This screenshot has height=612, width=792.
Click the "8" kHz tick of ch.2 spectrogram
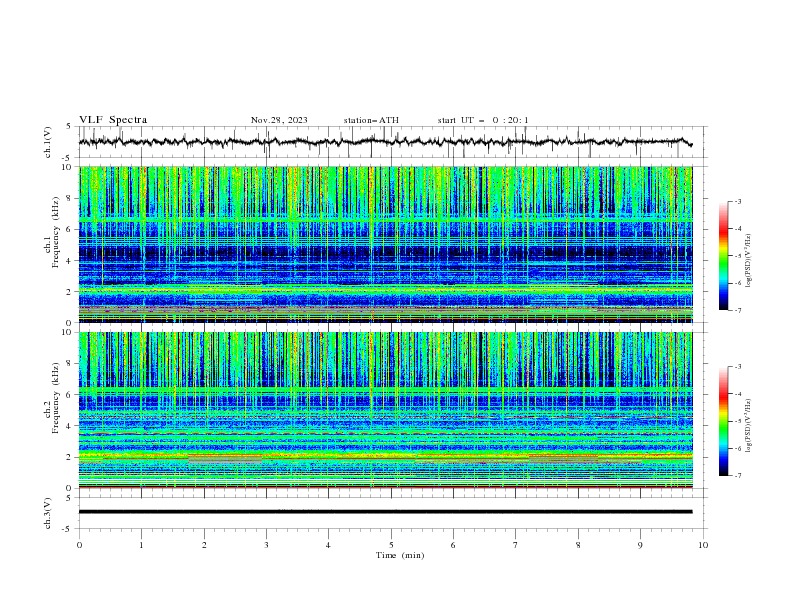click(71, 364)
